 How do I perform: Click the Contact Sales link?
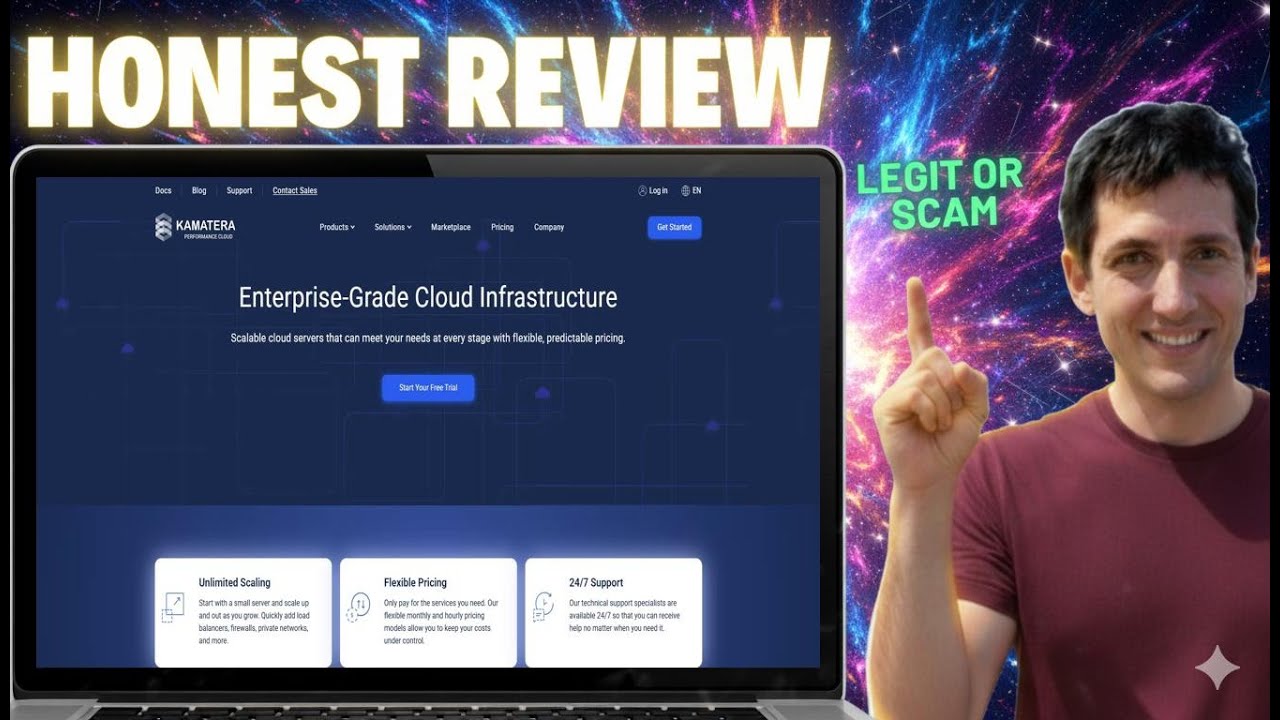pos(295,190)
